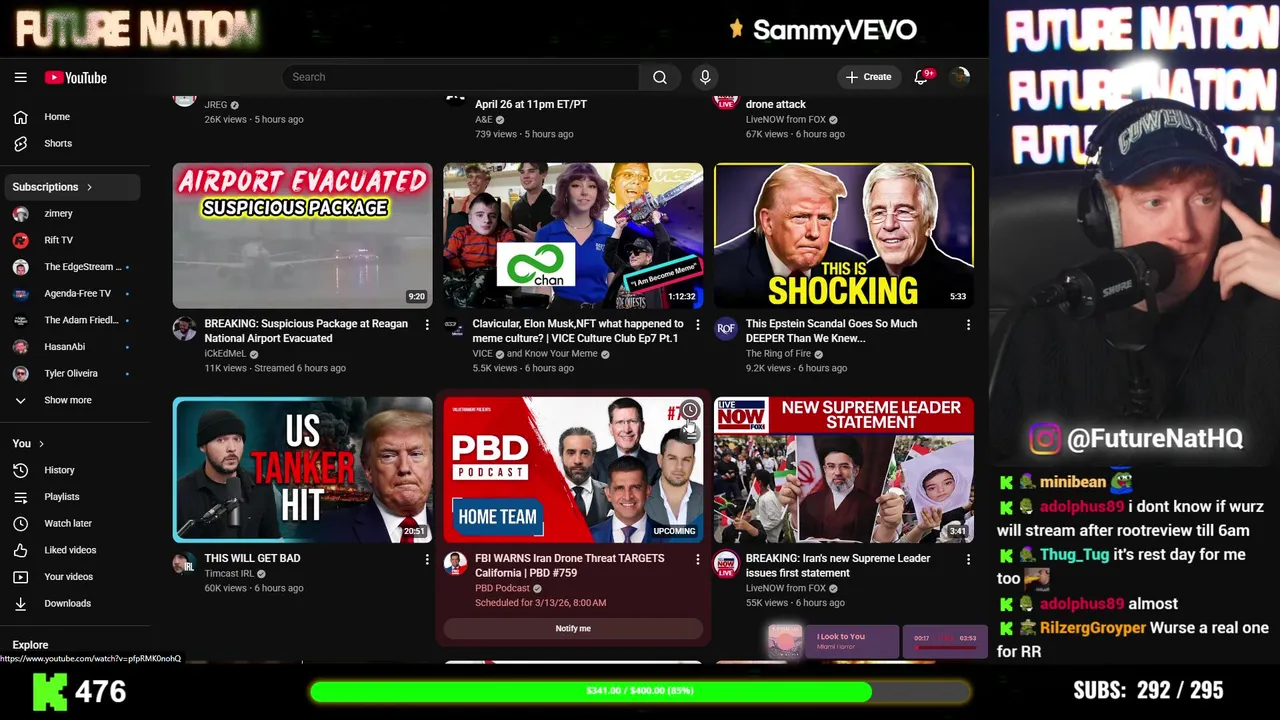
Task: Open title FBI WARNS Iran Drone Threat
Action: pos(569,566)
